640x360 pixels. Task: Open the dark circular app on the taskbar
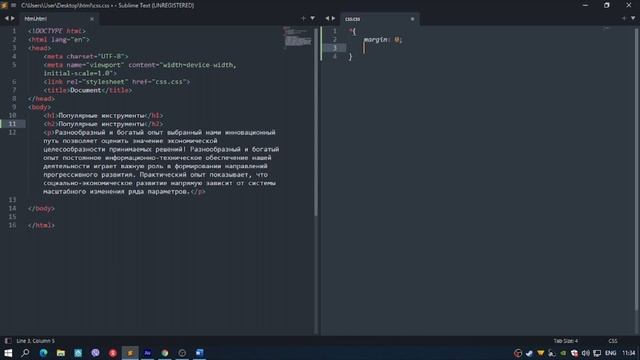[182, 353]
